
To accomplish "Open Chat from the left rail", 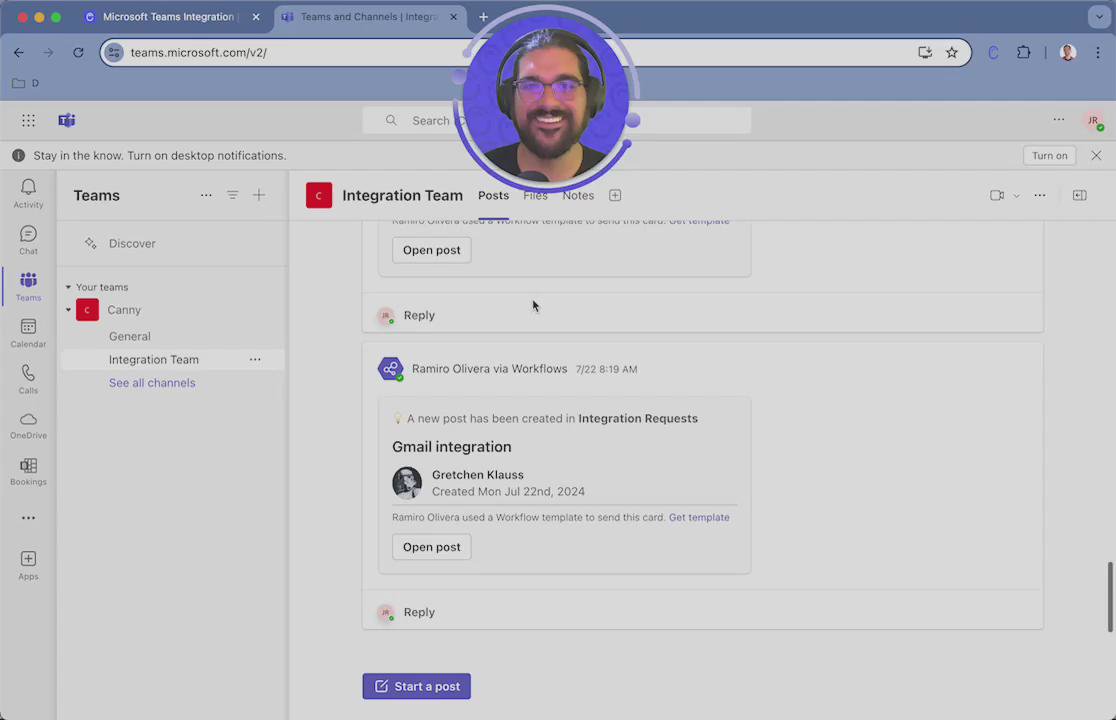I will pyautogui.click(x=28, y=240).
